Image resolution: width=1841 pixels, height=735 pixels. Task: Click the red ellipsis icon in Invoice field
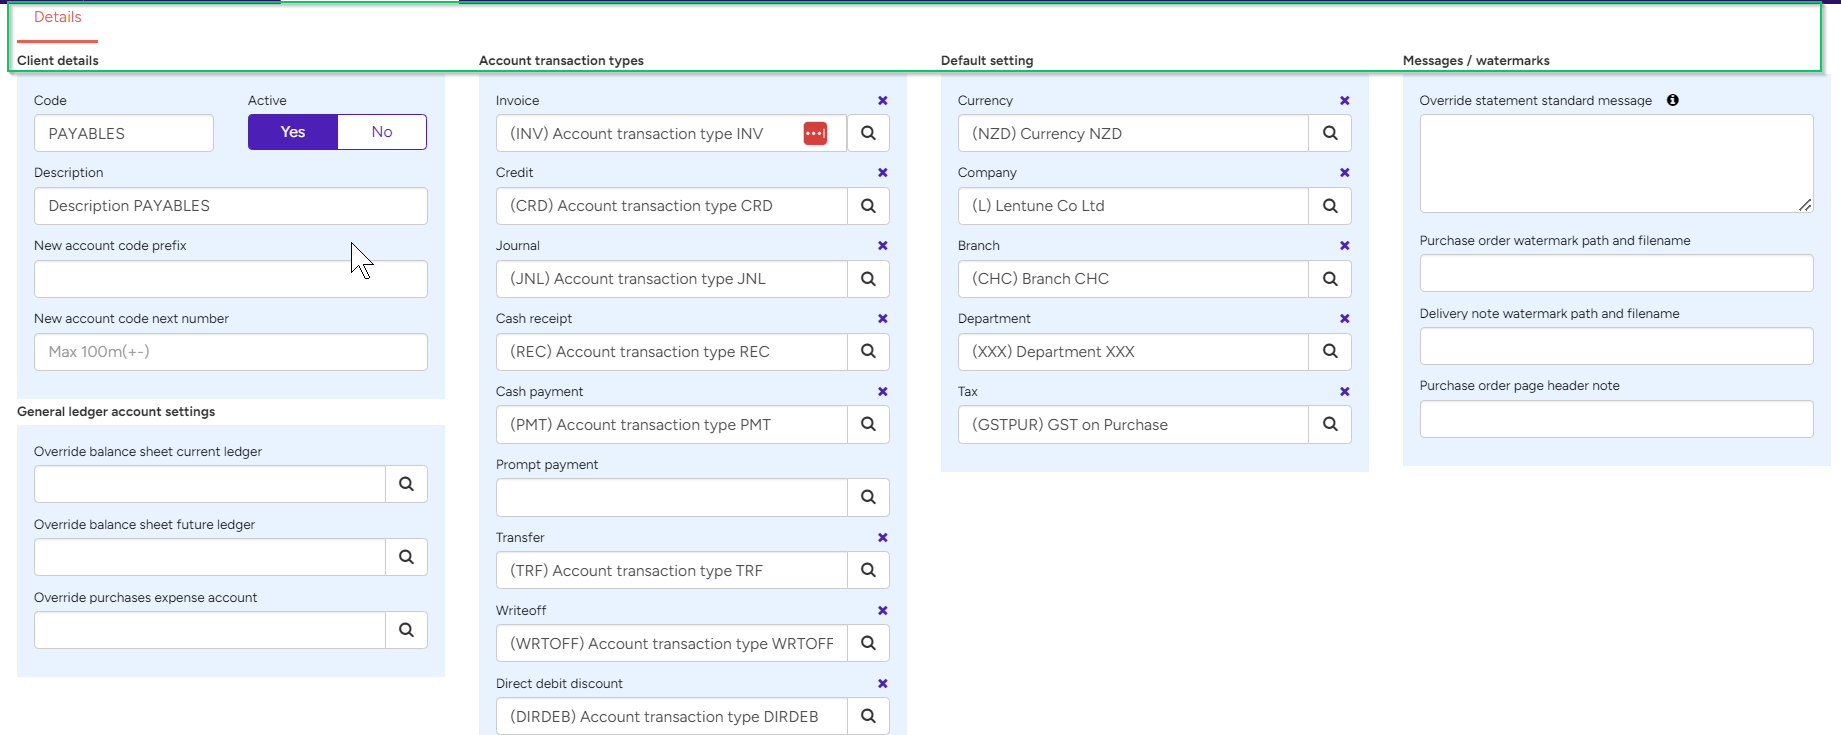pos(815,133)
